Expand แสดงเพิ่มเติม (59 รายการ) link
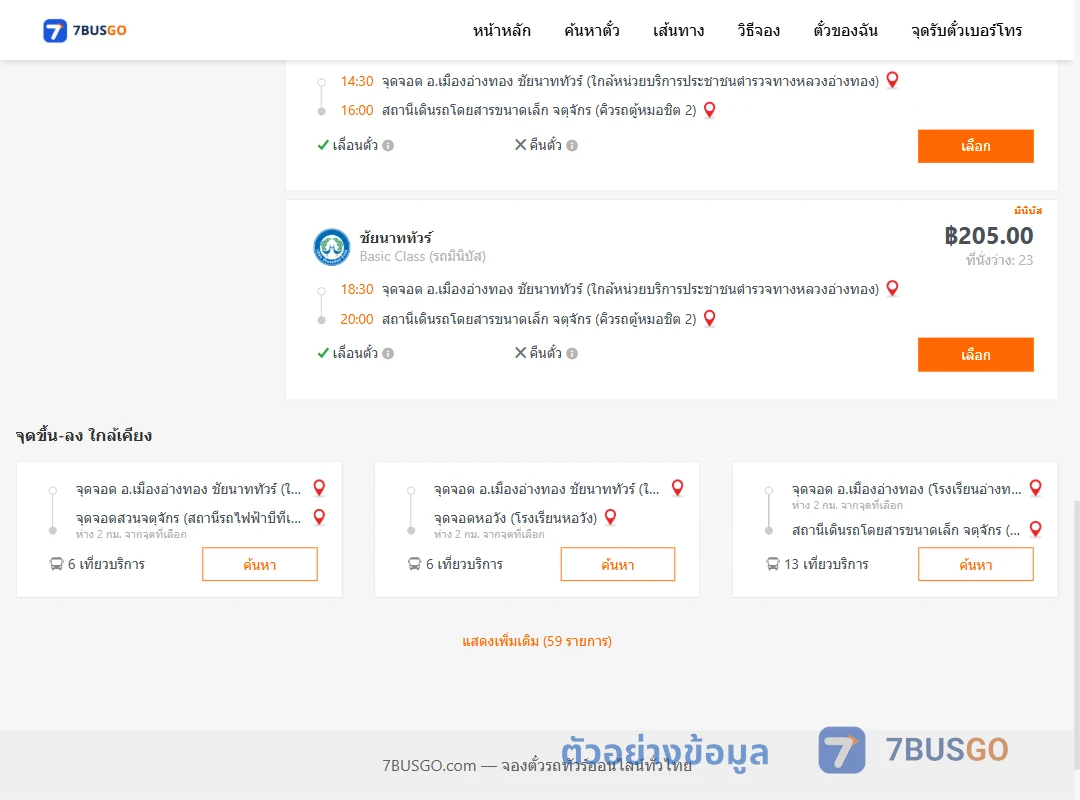The width and height of the screenshot is (1080, 800). tap(537, 641)
